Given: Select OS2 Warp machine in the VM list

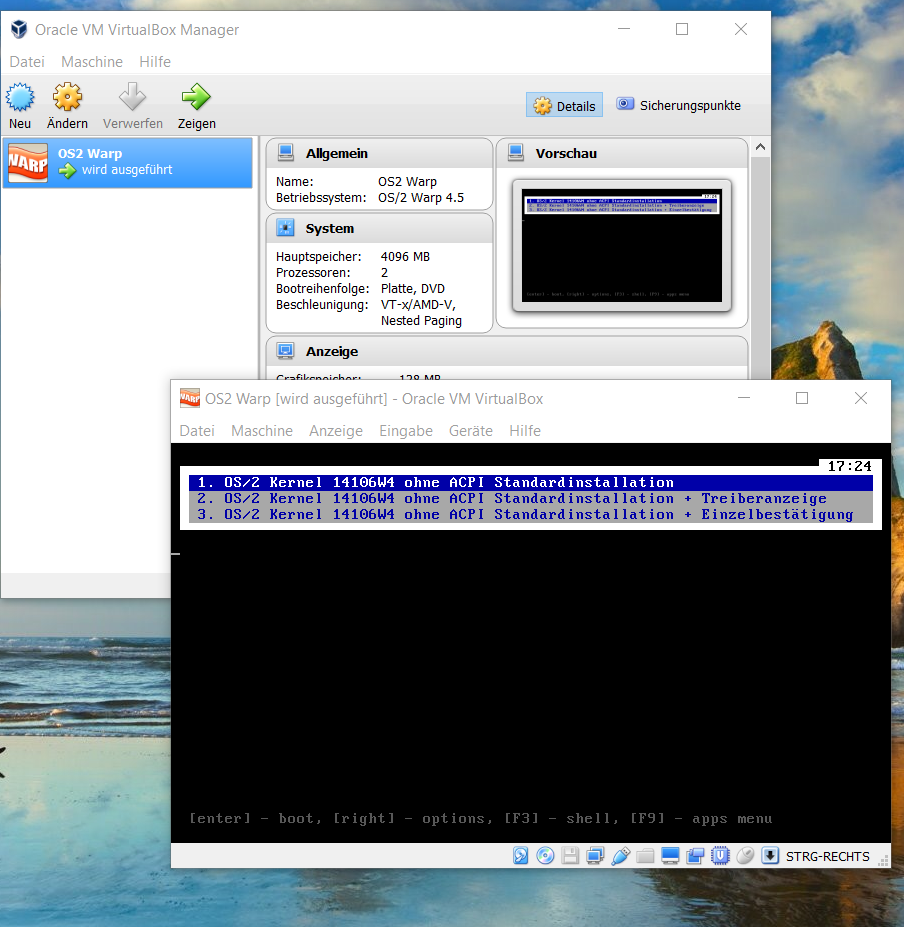Looking at the screenshot, I should [128, 163].
